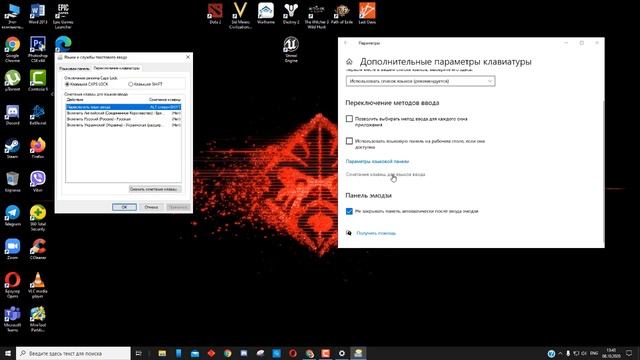Select the Discord desktop icon
Viewport: 640px width, 360px height.
tap(12, 115)
